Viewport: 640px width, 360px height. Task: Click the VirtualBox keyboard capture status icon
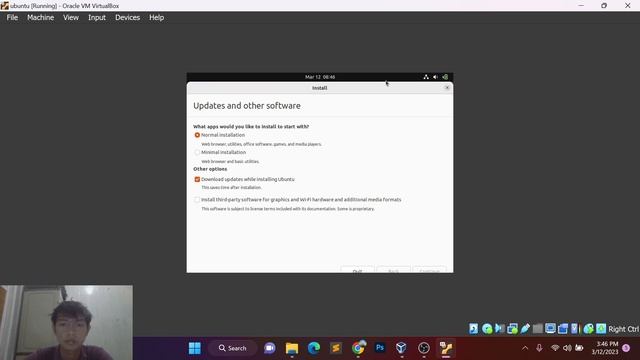[x=601, y=329]
